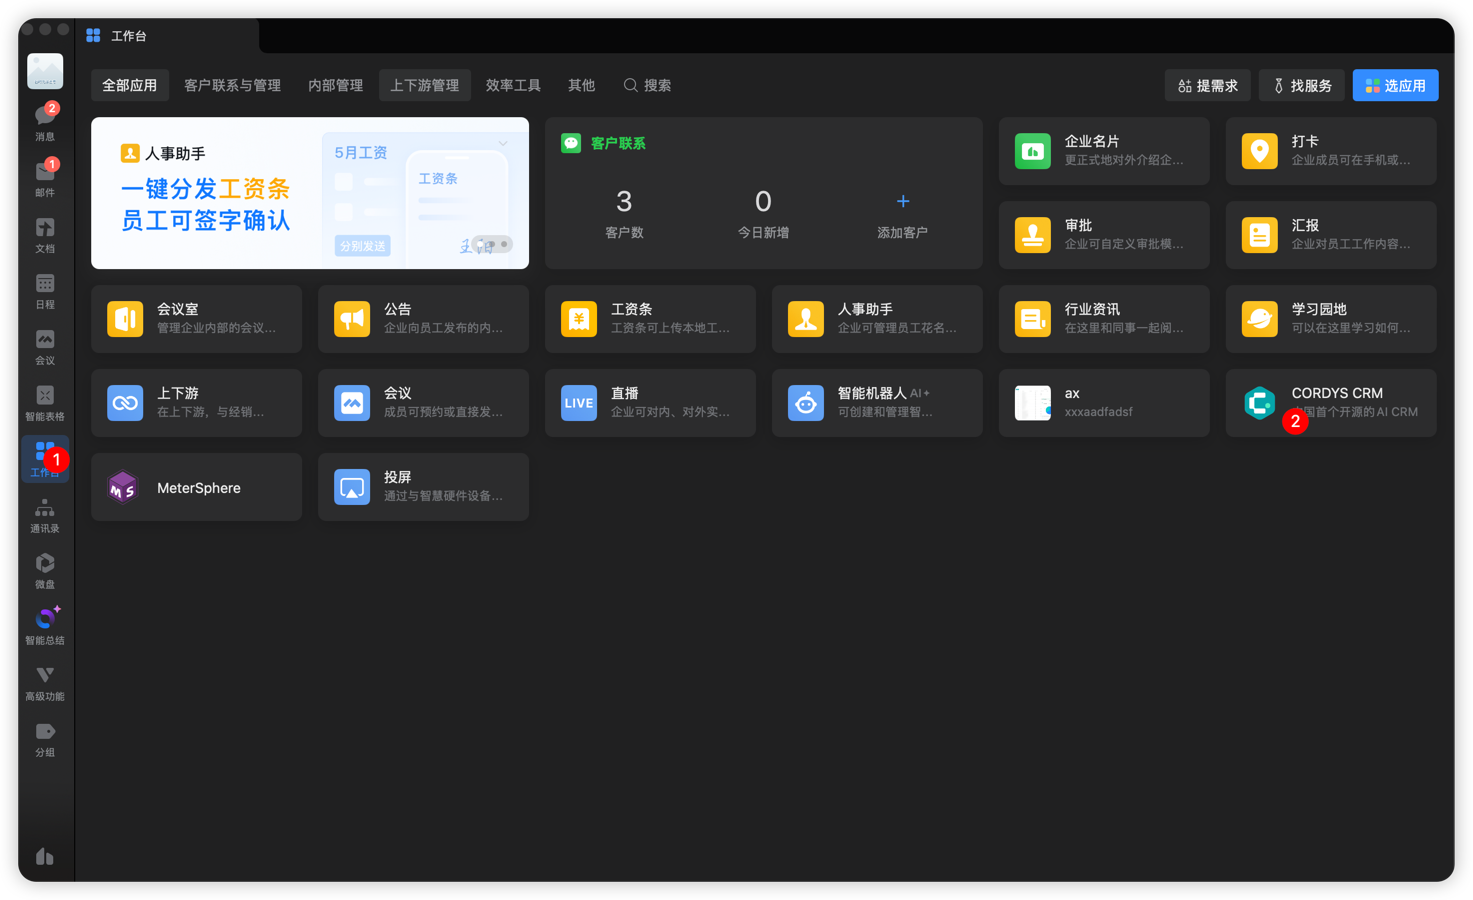Switch to the 内部管理 tab
This screenshot has height=900, width=1473.
pyautogui.click(x=335, y=85)
